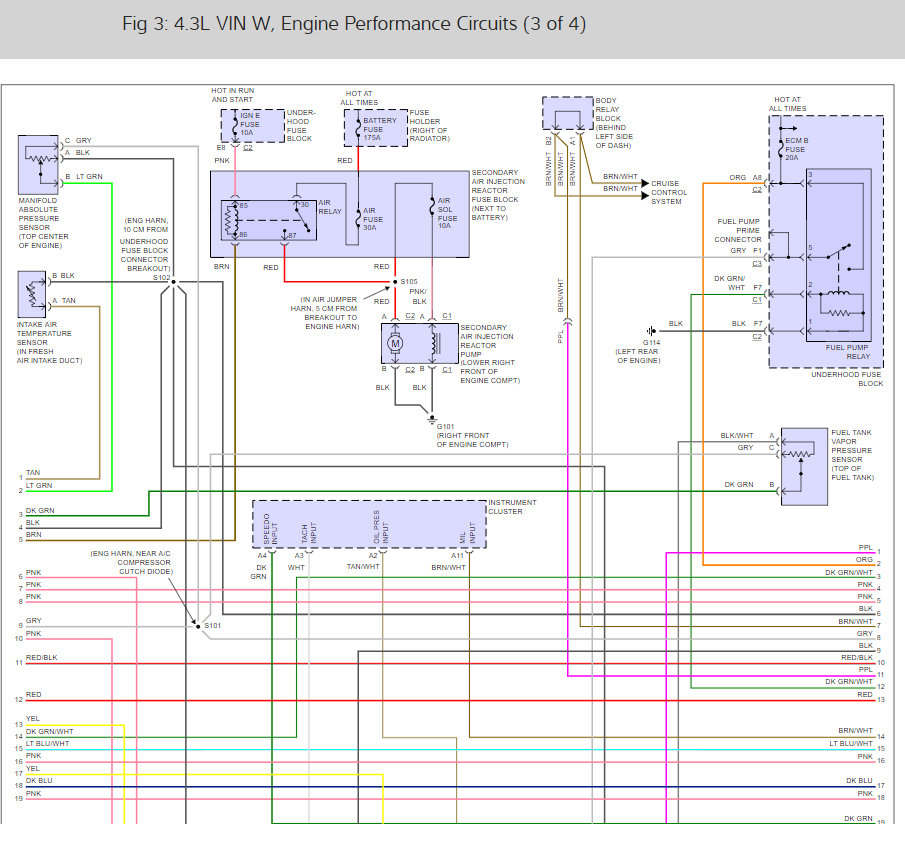Click the "ECM B FUSE 20A" label
The width and height of the screenshot is (905, 844).
point(796,149)
